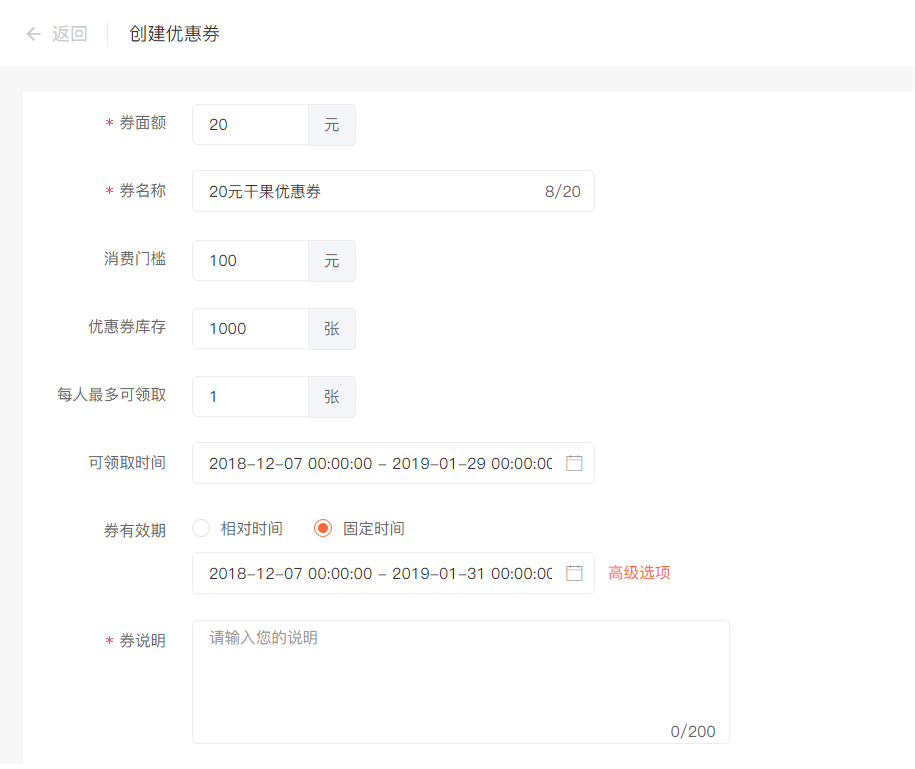The height and width of the screenshot is (769, 915).
Task: Click the 返回 text link
Action: pos(69,34)
